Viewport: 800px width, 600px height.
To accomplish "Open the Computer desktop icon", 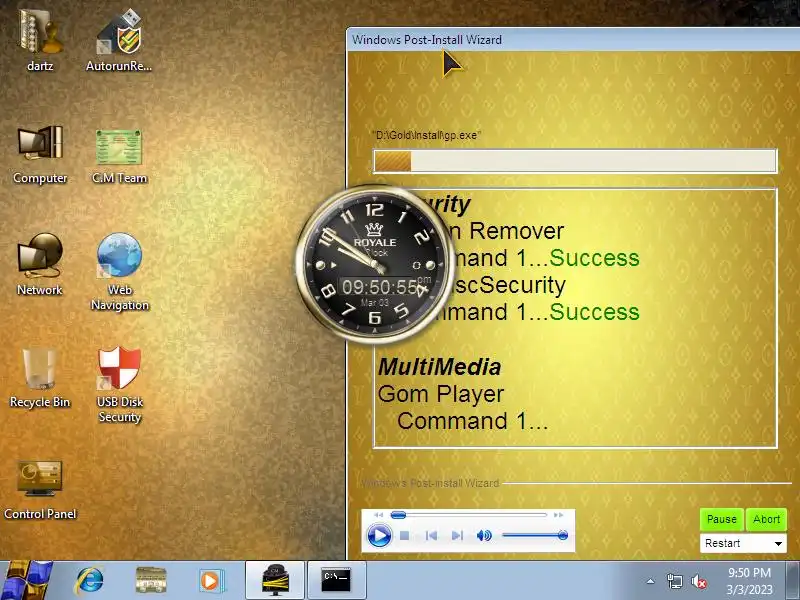I will 40,153.
